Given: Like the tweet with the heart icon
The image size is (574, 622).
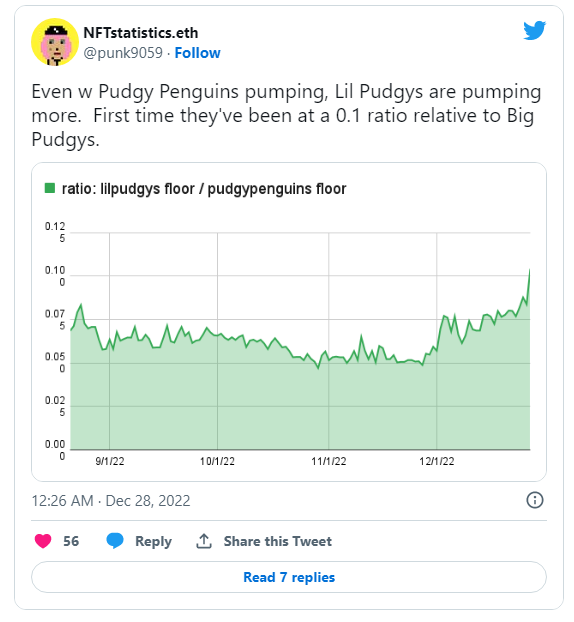Looking at the screenshot, I should [43, 541].
